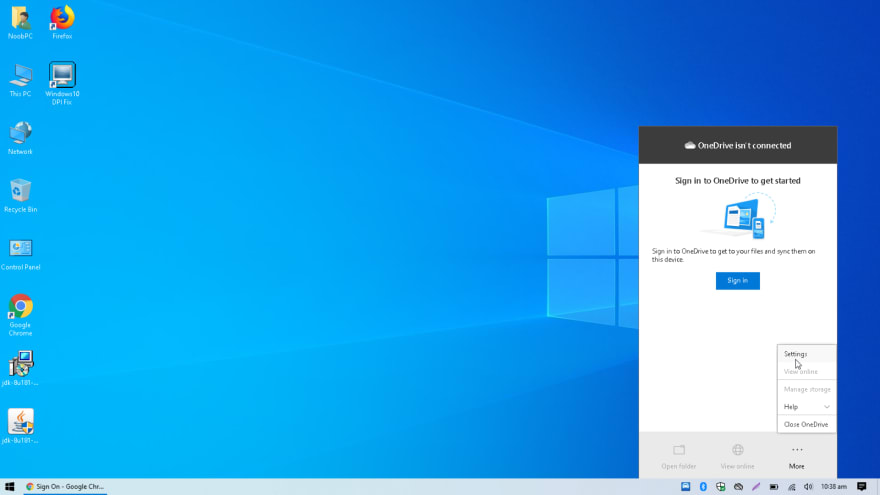Image resolution: width=880 pixels, height=495 pixels.
Task: Switch to Sign On - Google Chrome taskbar window
Action: tap(65, 487)
